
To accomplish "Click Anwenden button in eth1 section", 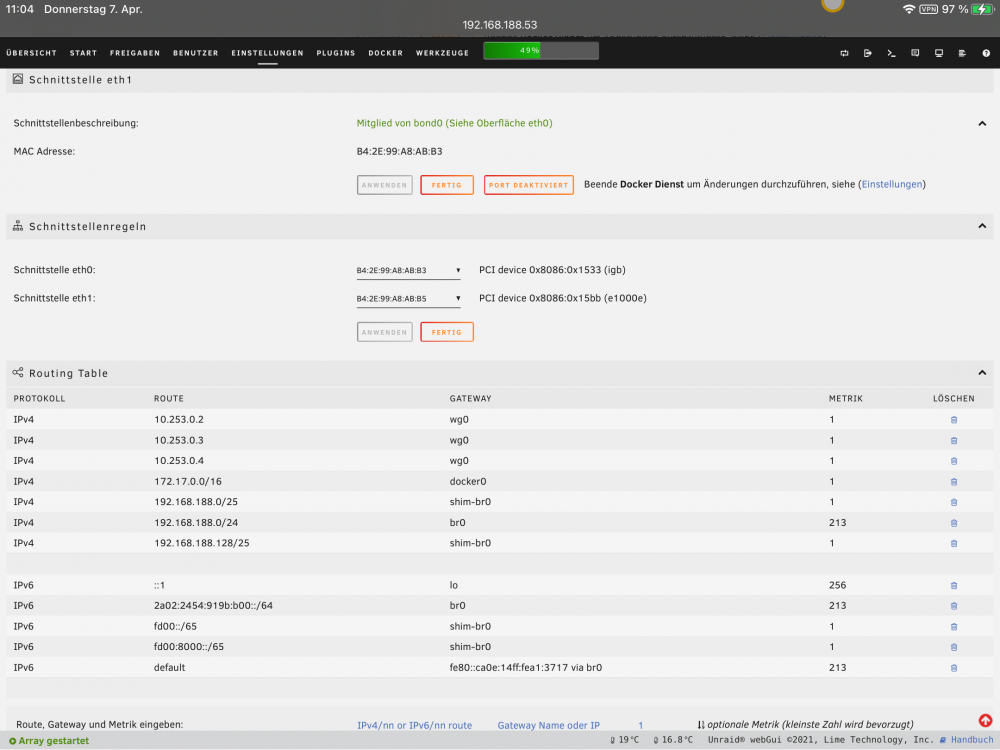I will click(385, 185).
